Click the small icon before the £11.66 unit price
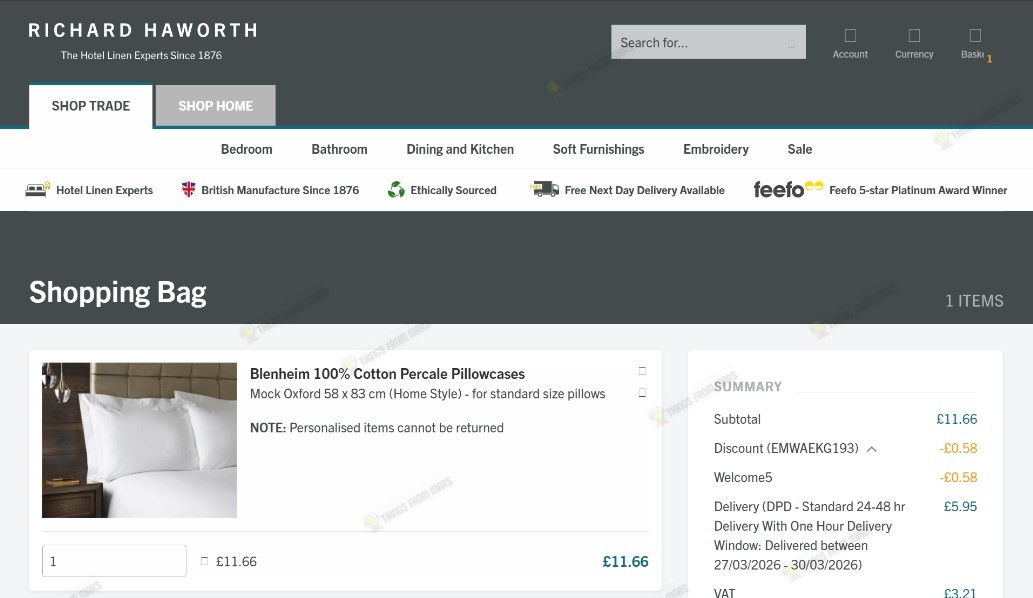The height and width of the screenshot is (598, 1033). coord(204,561)
